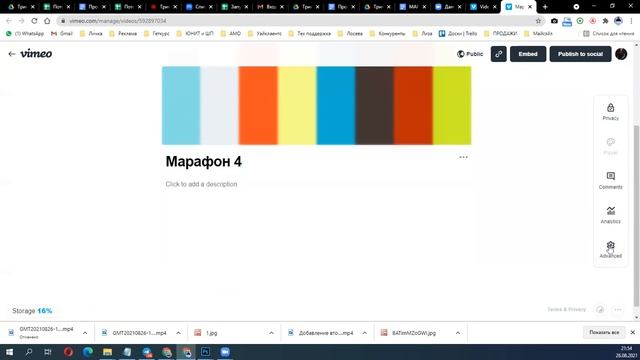
Task: Open Windows taskbar search
Action: click(x=29, y=352)
